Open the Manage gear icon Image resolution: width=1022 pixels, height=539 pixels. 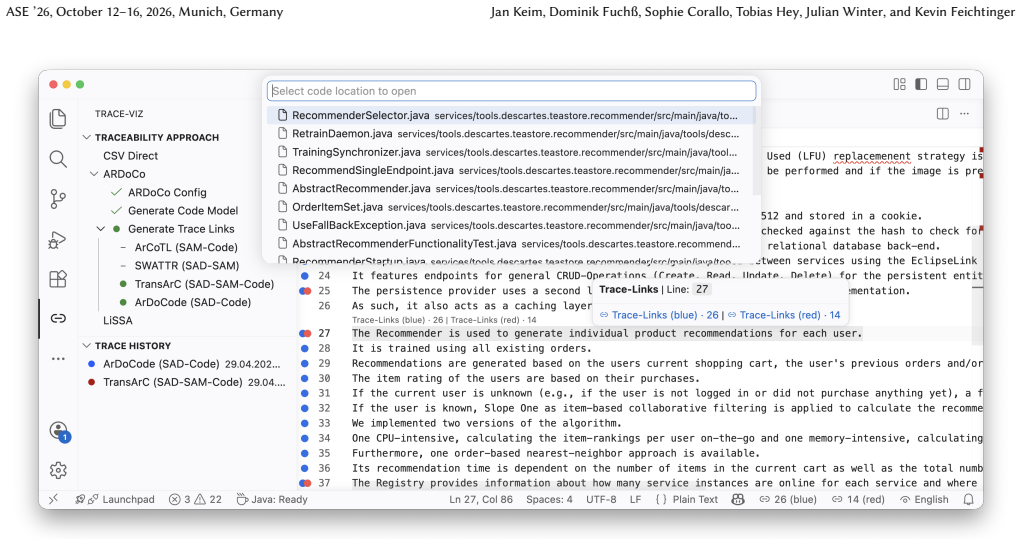[58, 470]
